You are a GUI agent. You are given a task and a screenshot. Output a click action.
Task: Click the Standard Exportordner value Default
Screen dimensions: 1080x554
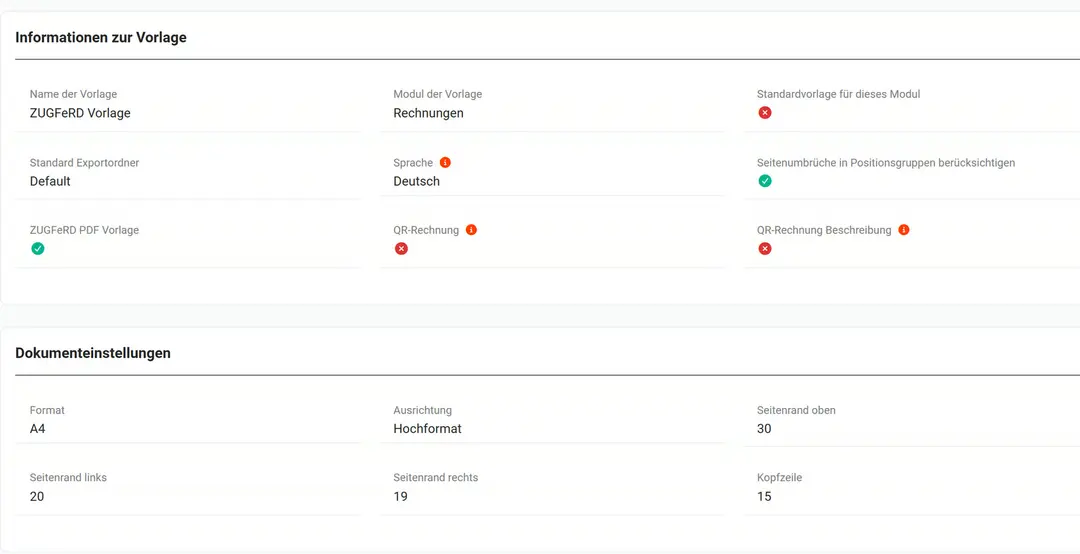click(x=50, y=181)
